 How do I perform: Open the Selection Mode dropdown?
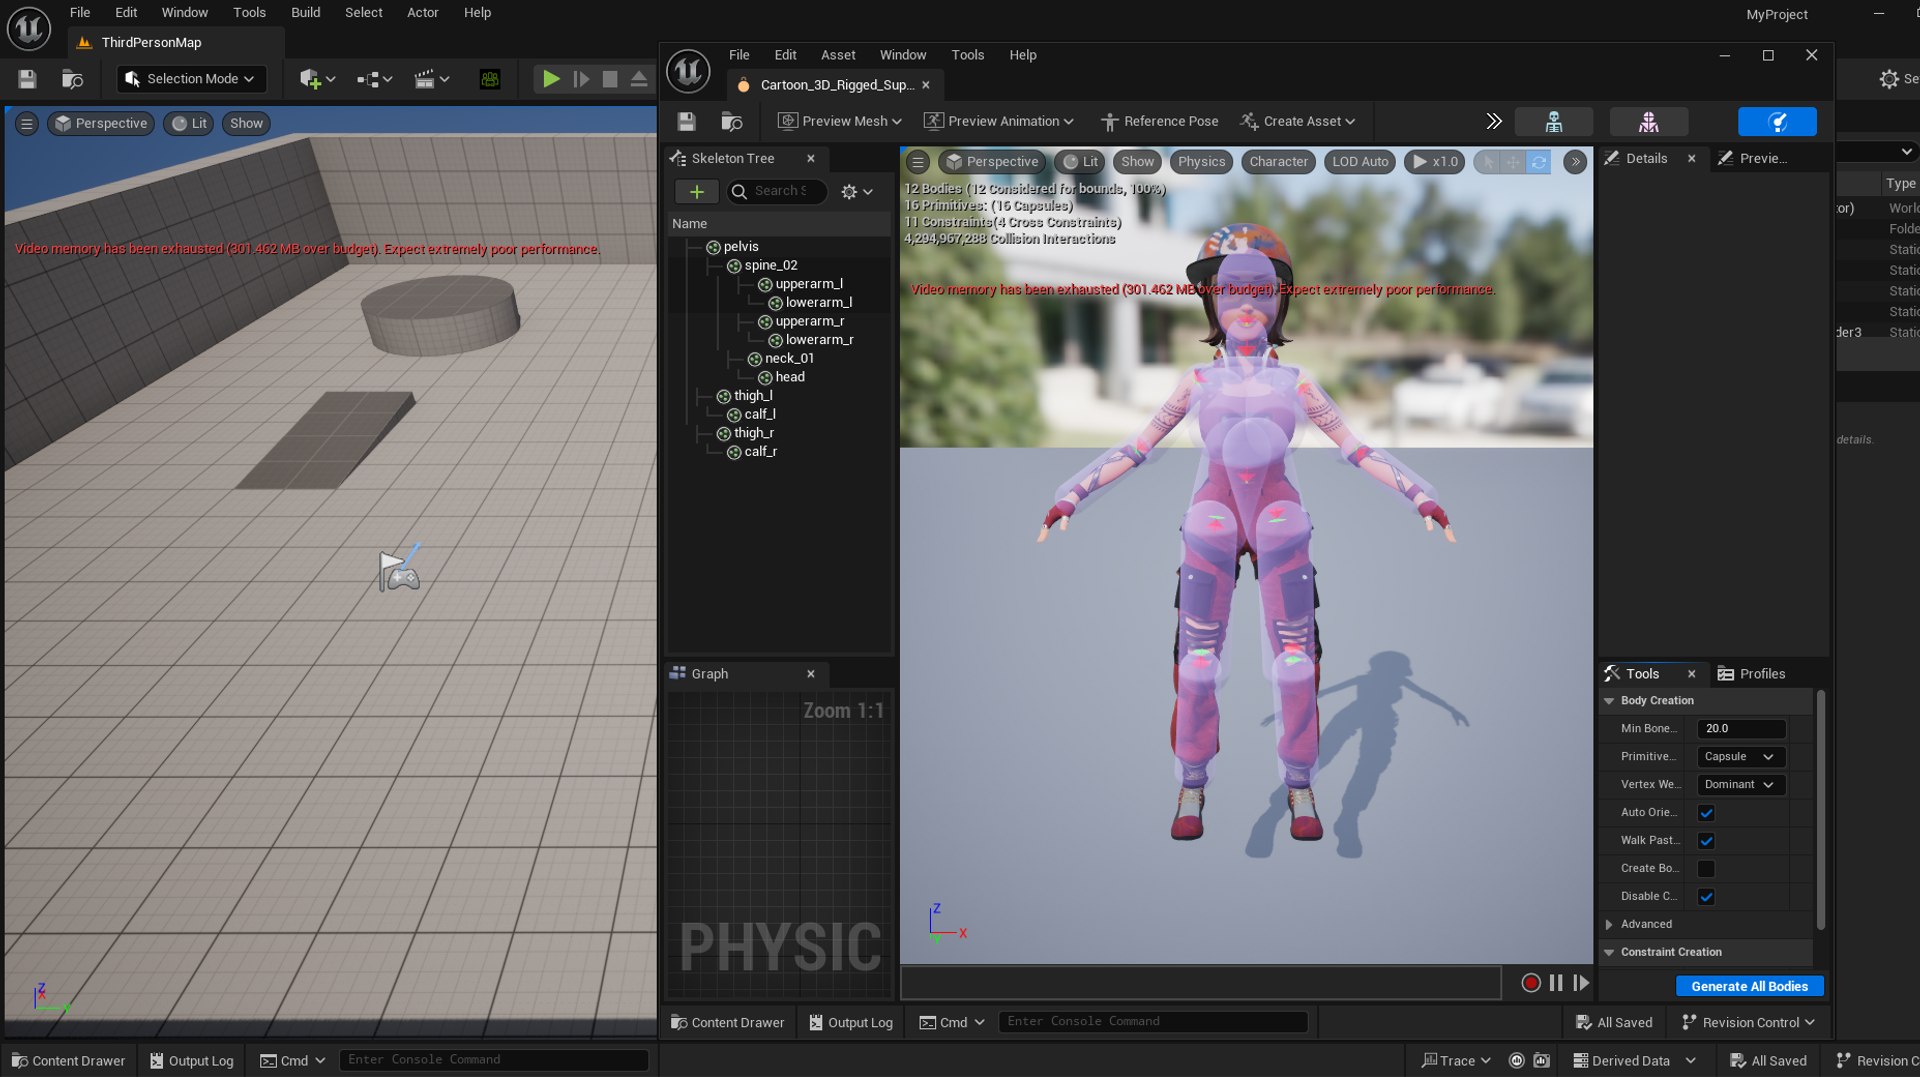click(190, 79)
